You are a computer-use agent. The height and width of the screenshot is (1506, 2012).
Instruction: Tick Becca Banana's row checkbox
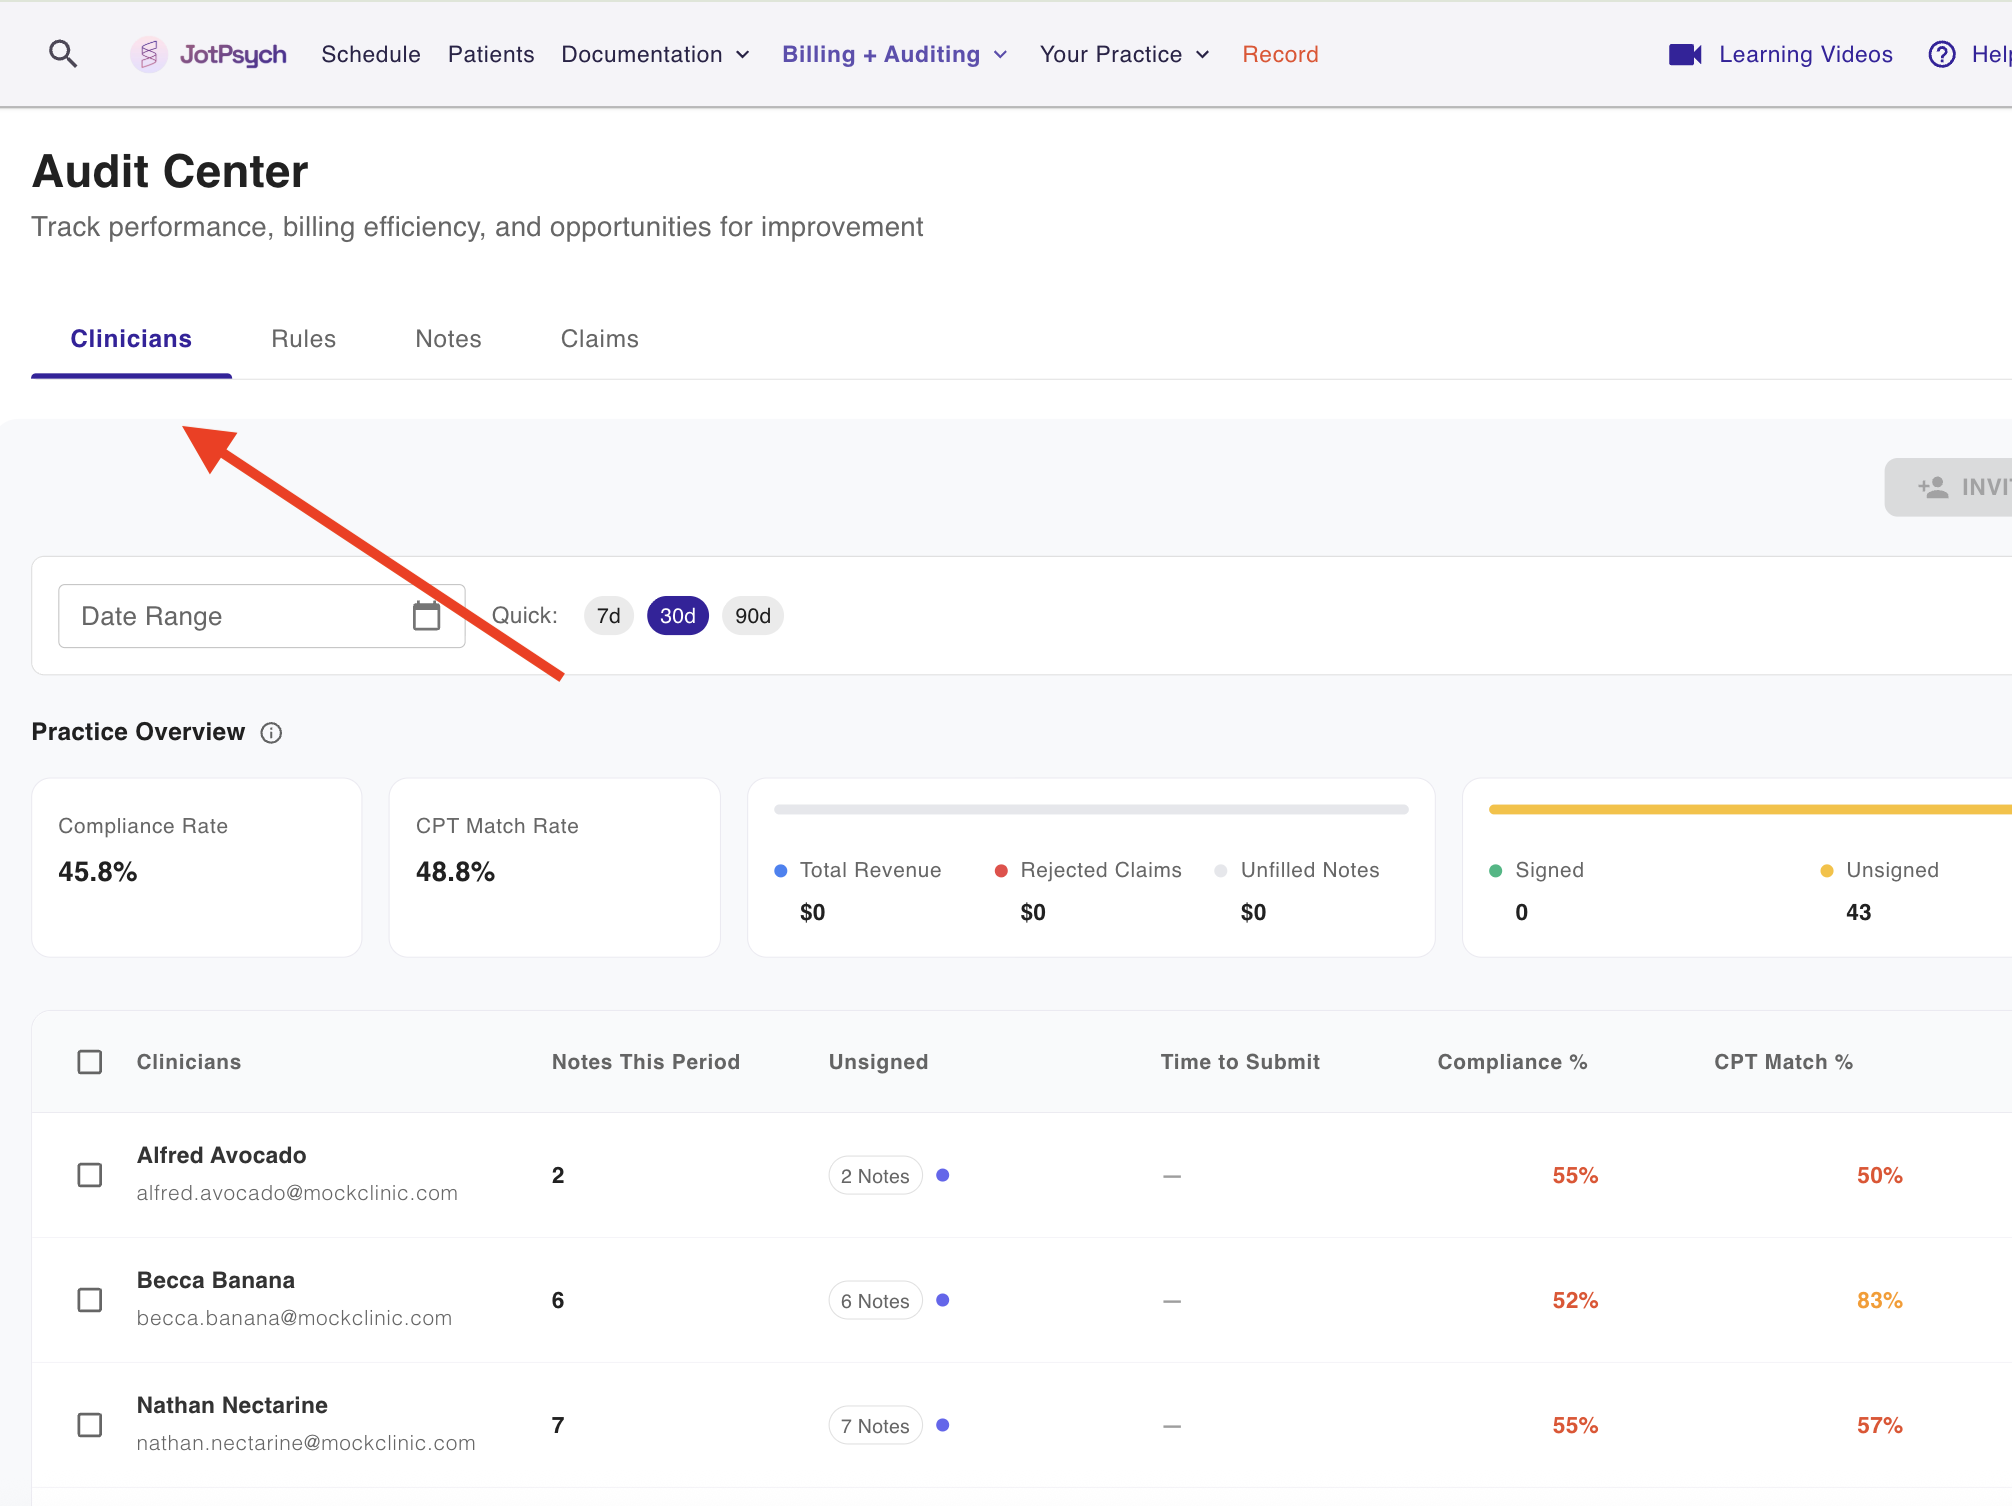point(90,1300)
